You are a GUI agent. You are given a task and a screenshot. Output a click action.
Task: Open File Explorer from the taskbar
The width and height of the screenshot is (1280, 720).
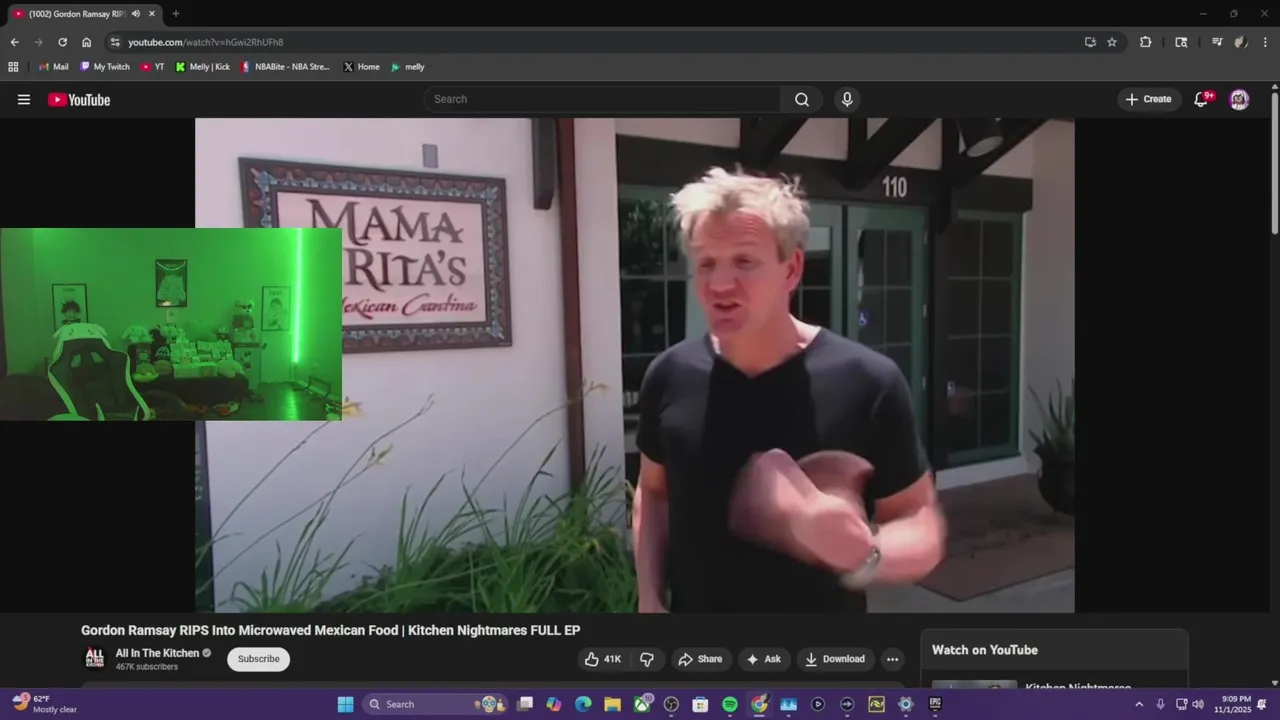612,704
